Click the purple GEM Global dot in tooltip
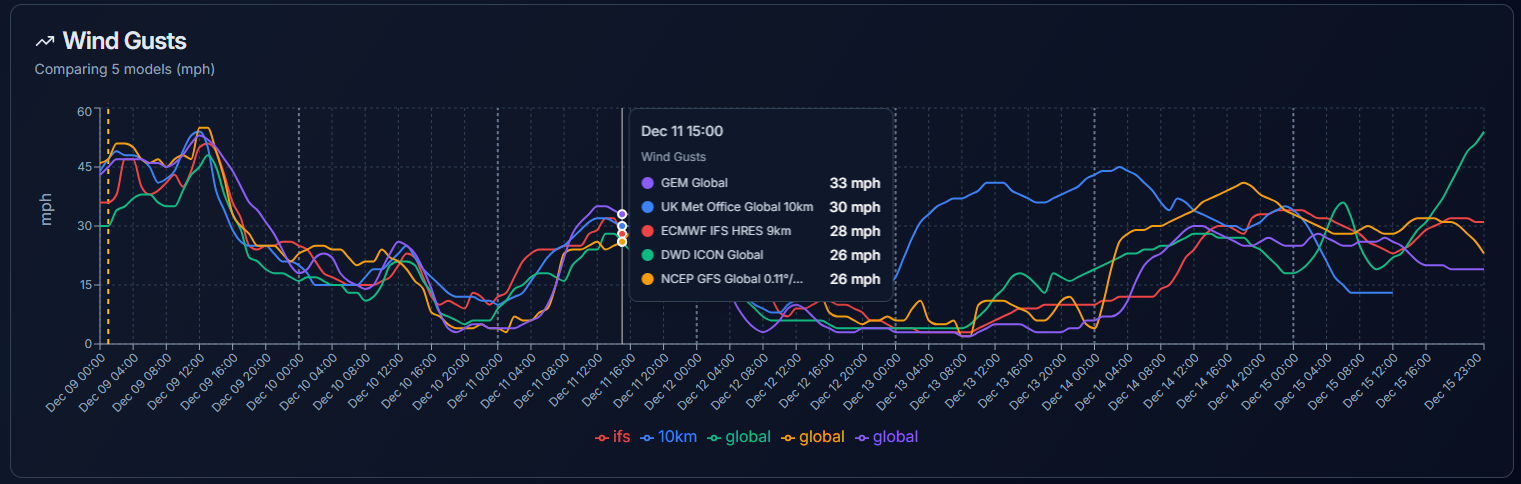 647,183
